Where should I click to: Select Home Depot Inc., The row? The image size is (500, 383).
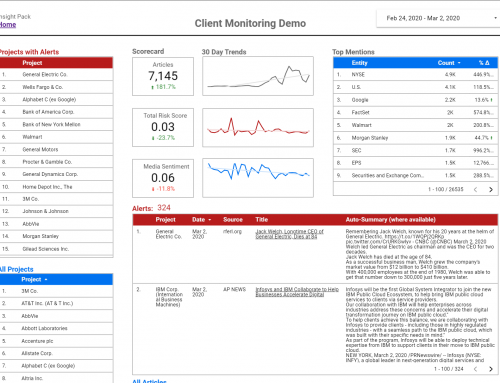point(56,187)
